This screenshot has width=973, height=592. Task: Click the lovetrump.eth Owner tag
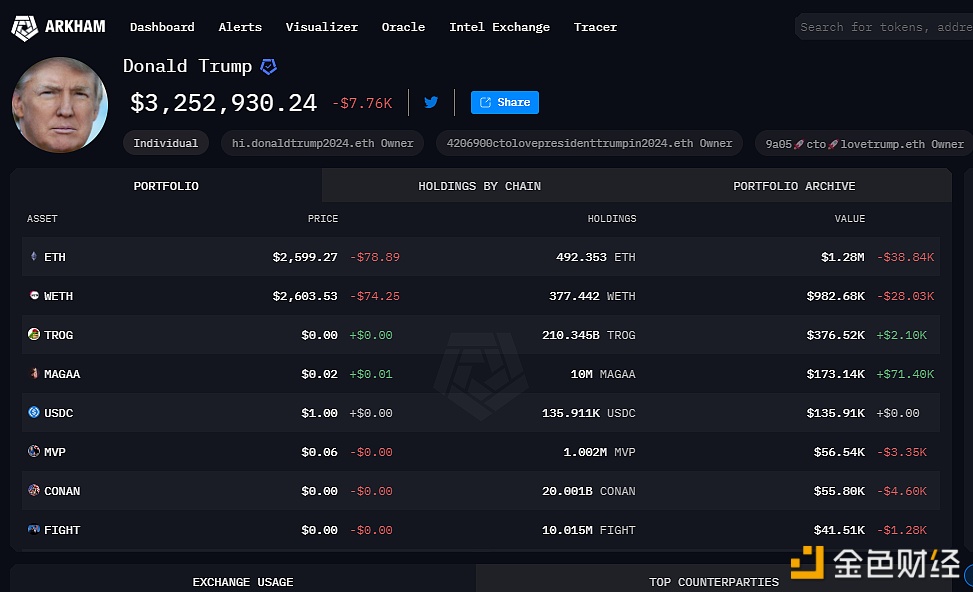pos(864,143)
